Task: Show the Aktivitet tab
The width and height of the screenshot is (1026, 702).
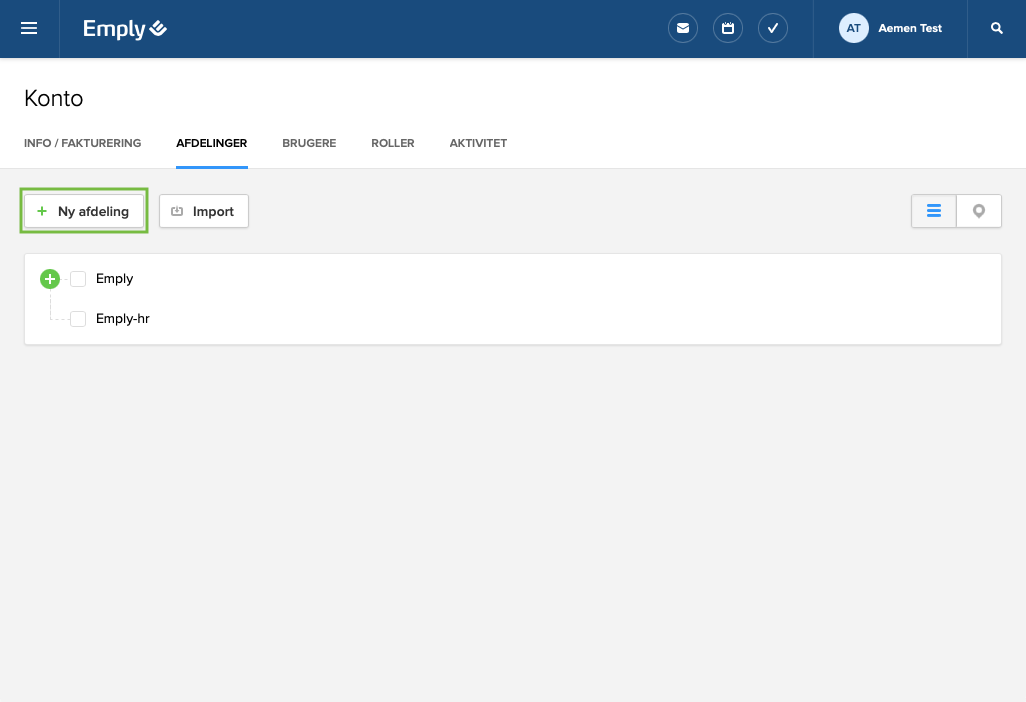Action: (478, 143)
